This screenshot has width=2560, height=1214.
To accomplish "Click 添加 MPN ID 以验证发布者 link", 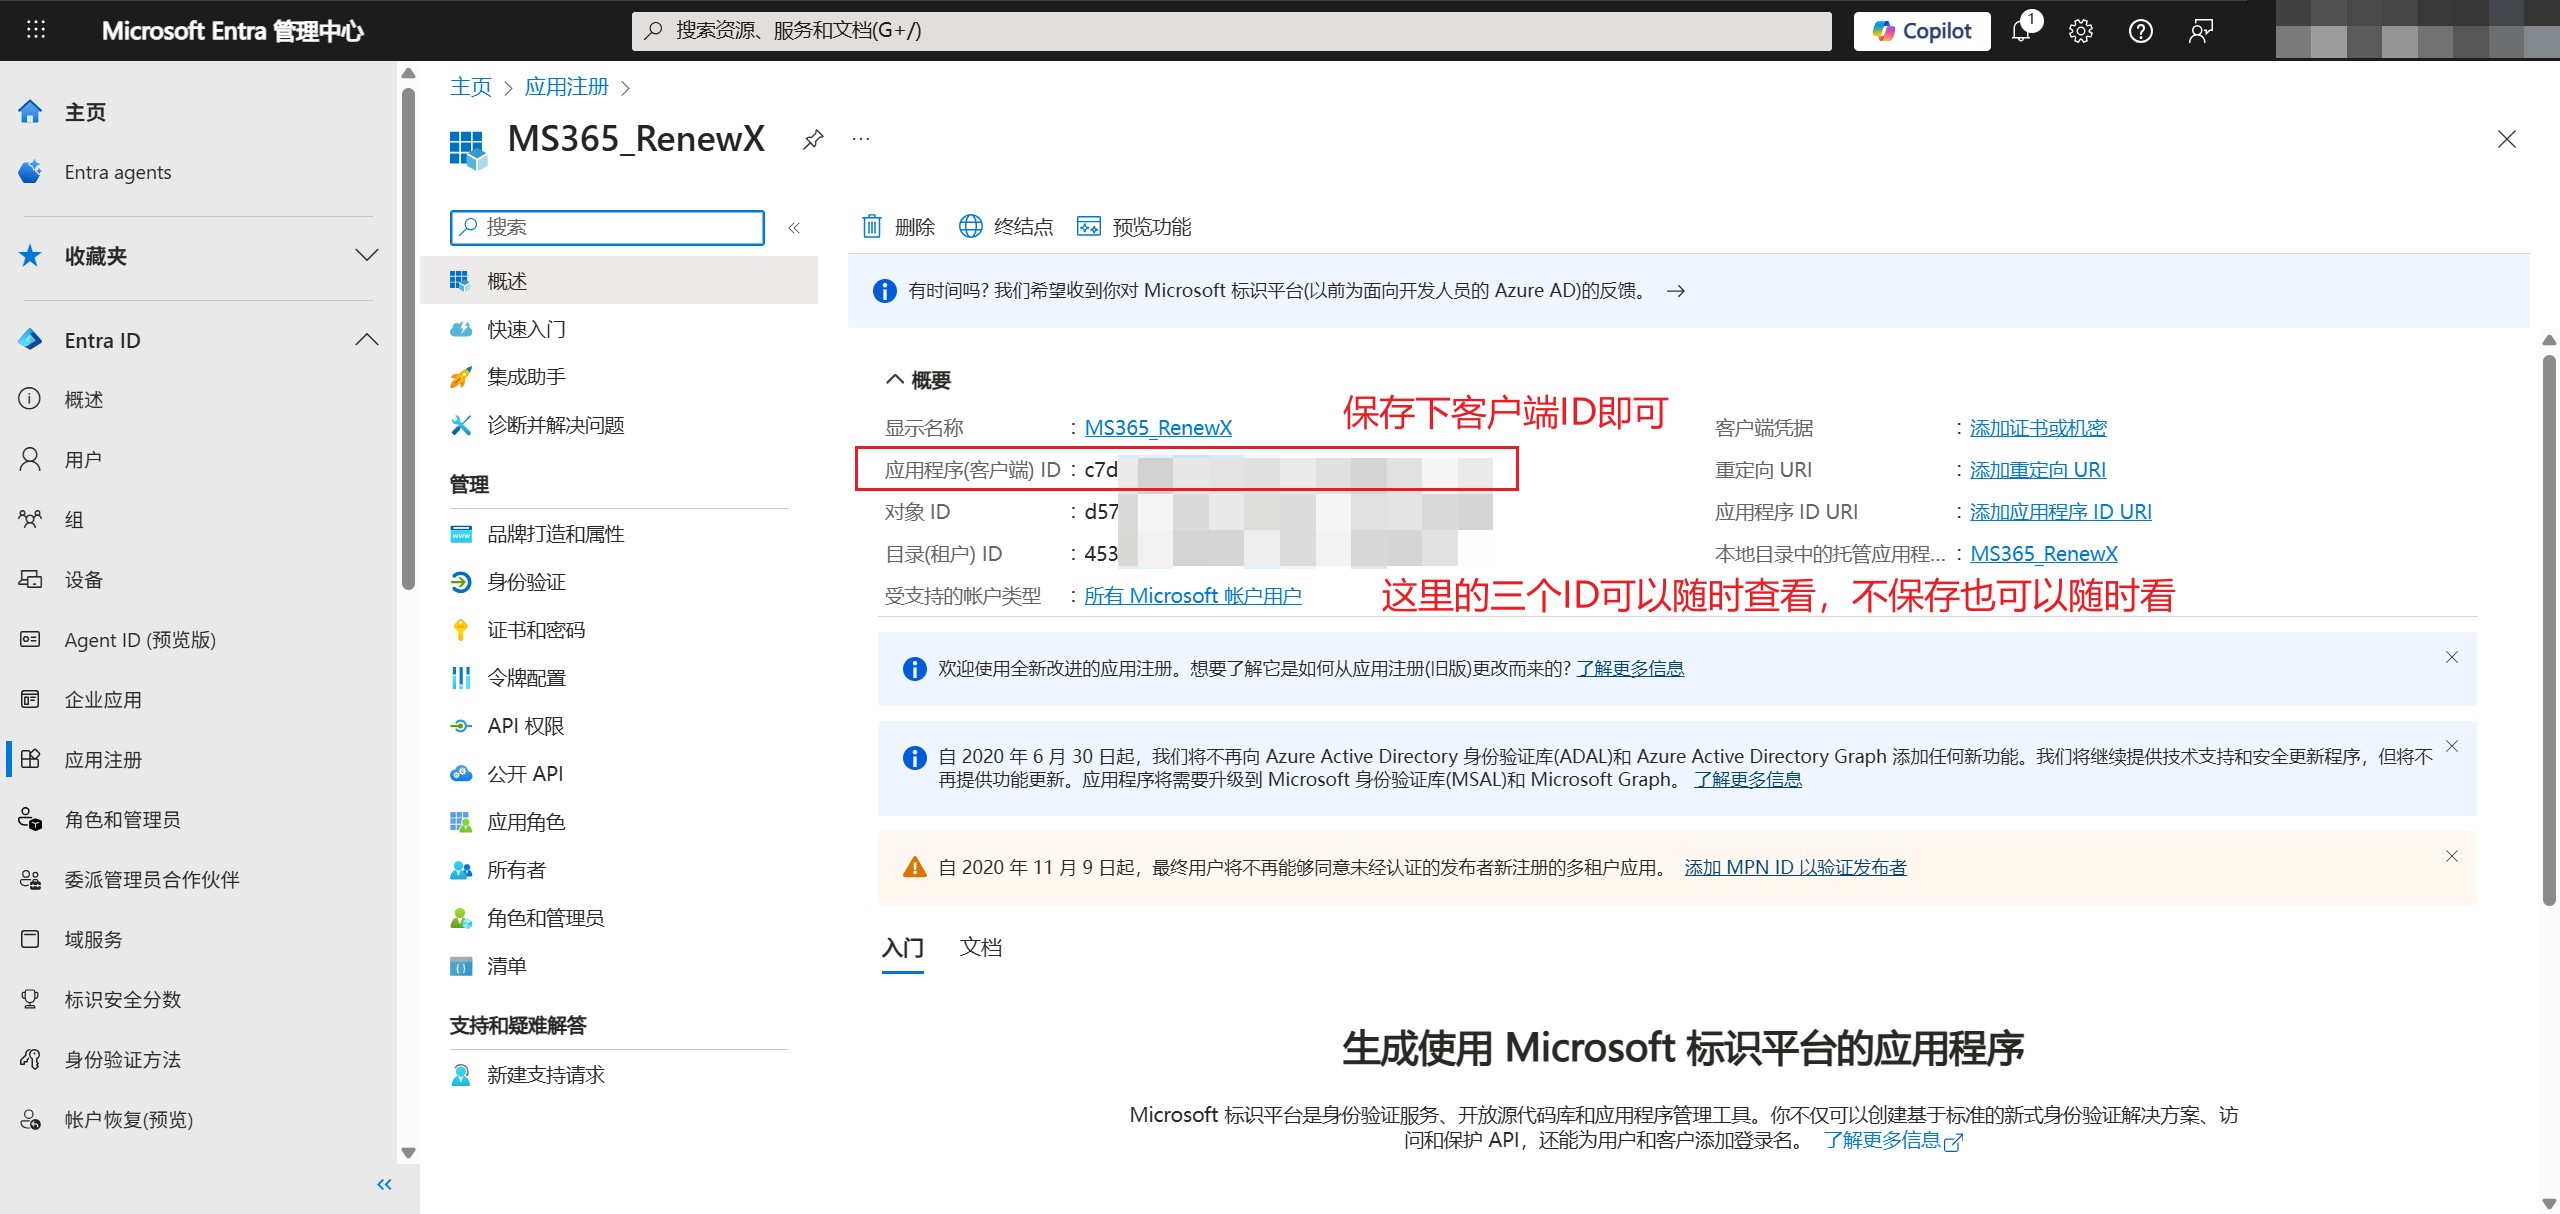I will tap(1795, 867).
